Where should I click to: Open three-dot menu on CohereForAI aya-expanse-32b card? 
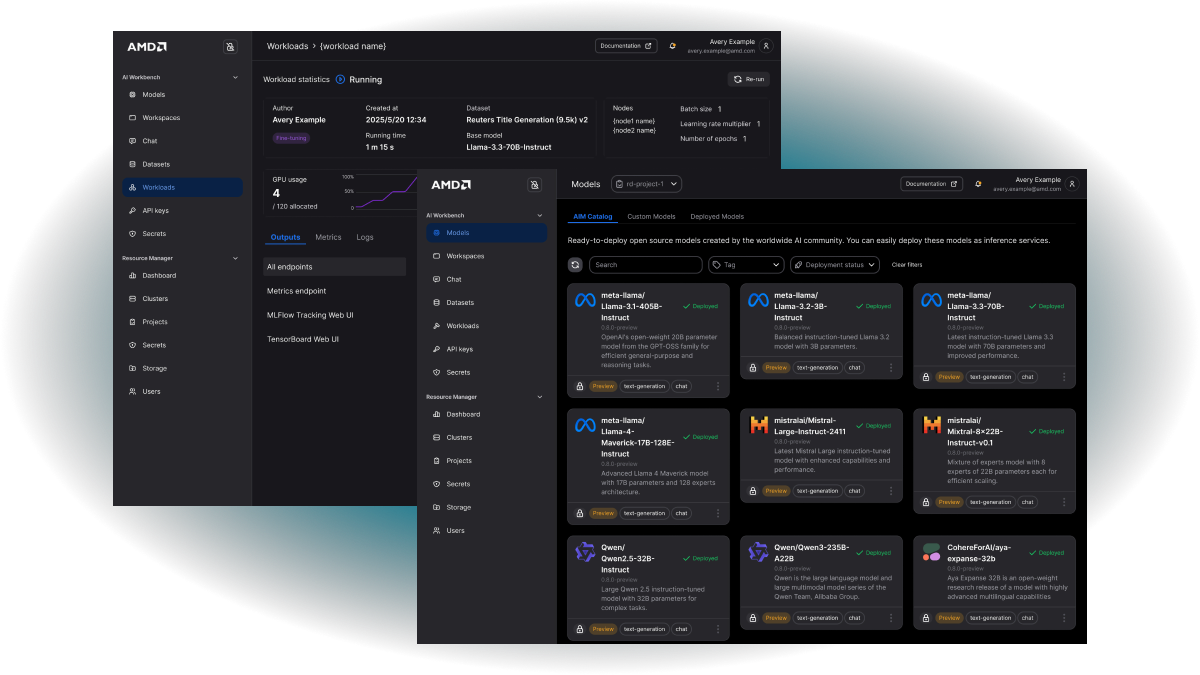pos(1064,618)
